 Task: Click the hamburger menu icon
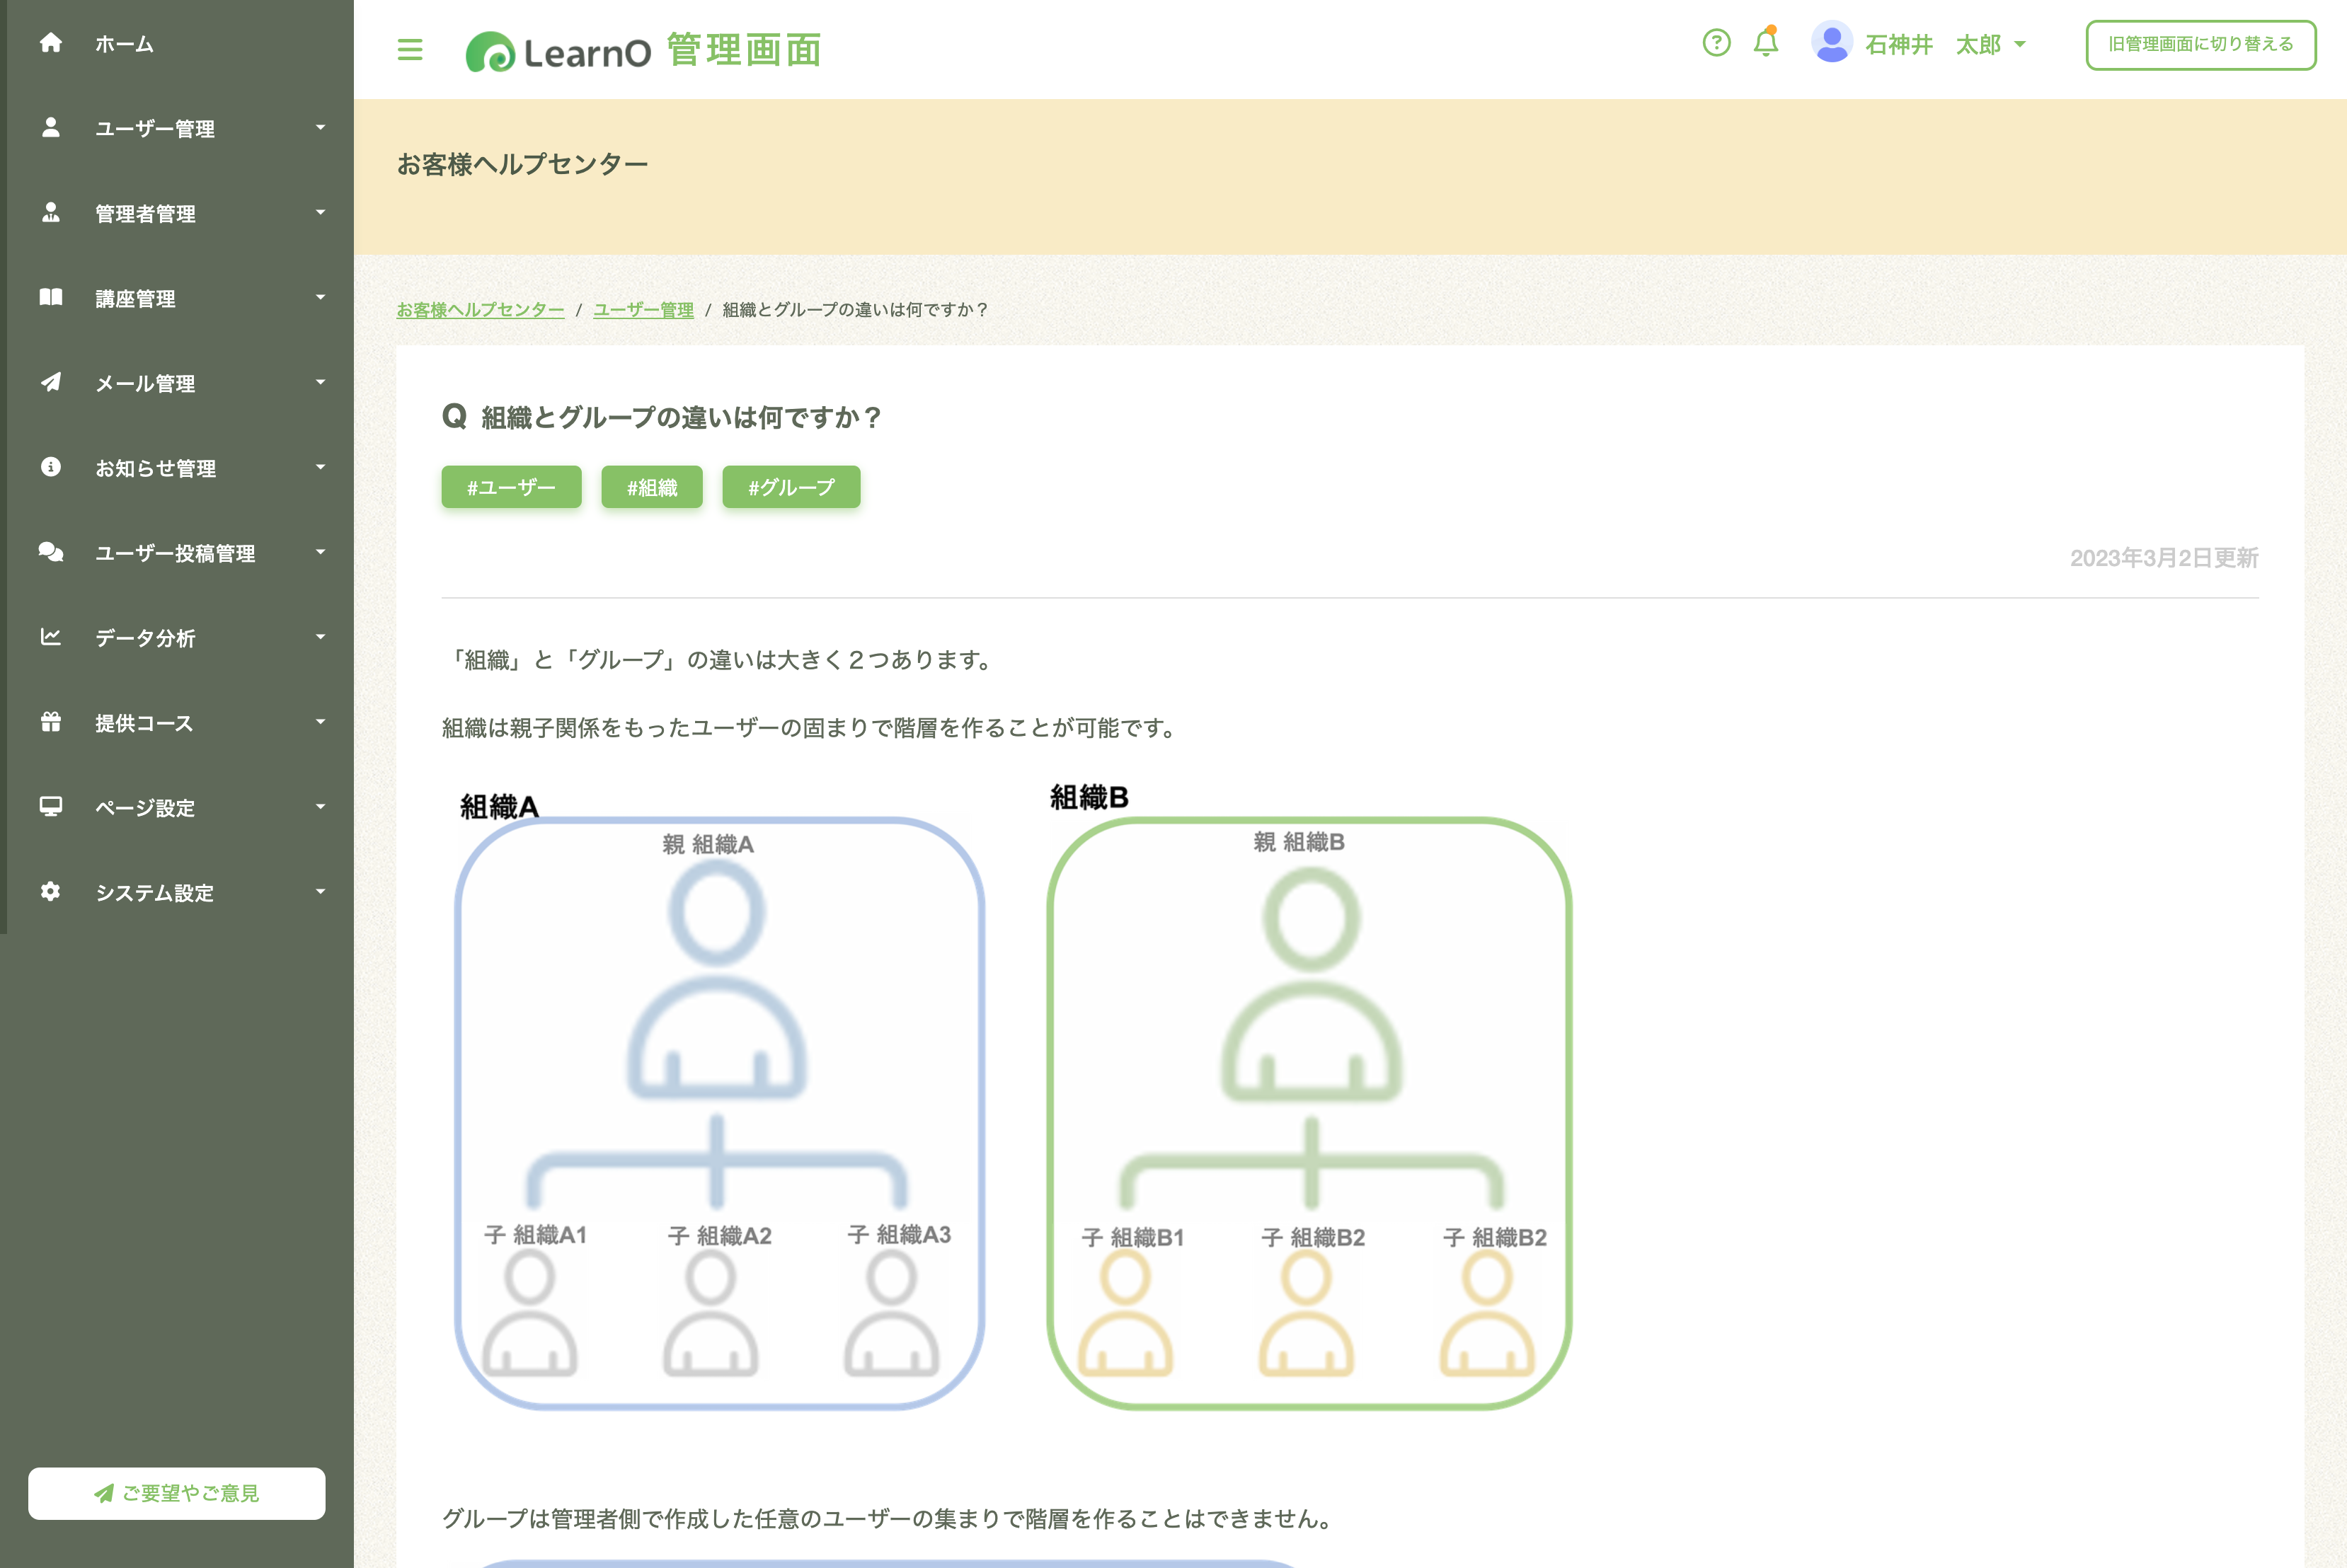coord(410,49)
